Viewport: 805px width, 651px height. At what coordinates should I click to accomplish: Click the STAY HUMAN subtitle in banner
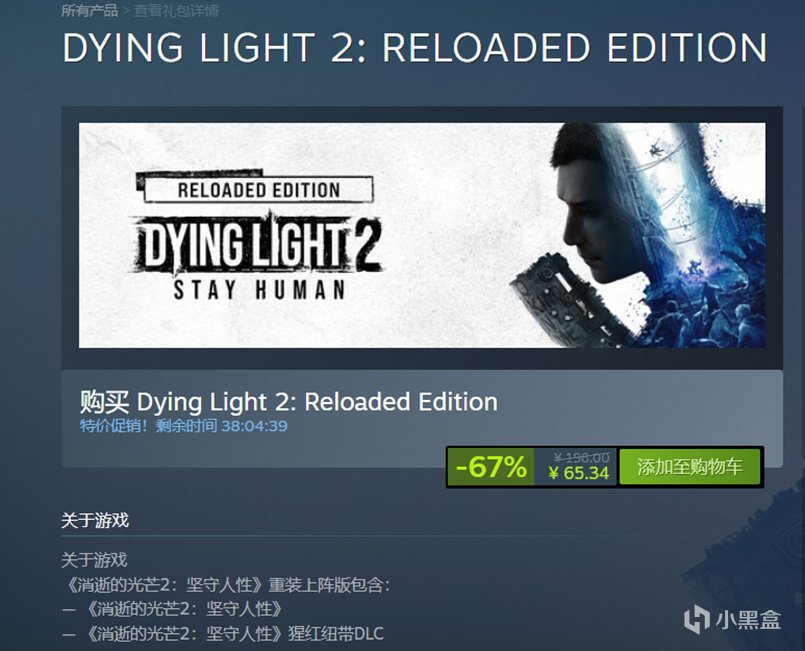[259, 290]
